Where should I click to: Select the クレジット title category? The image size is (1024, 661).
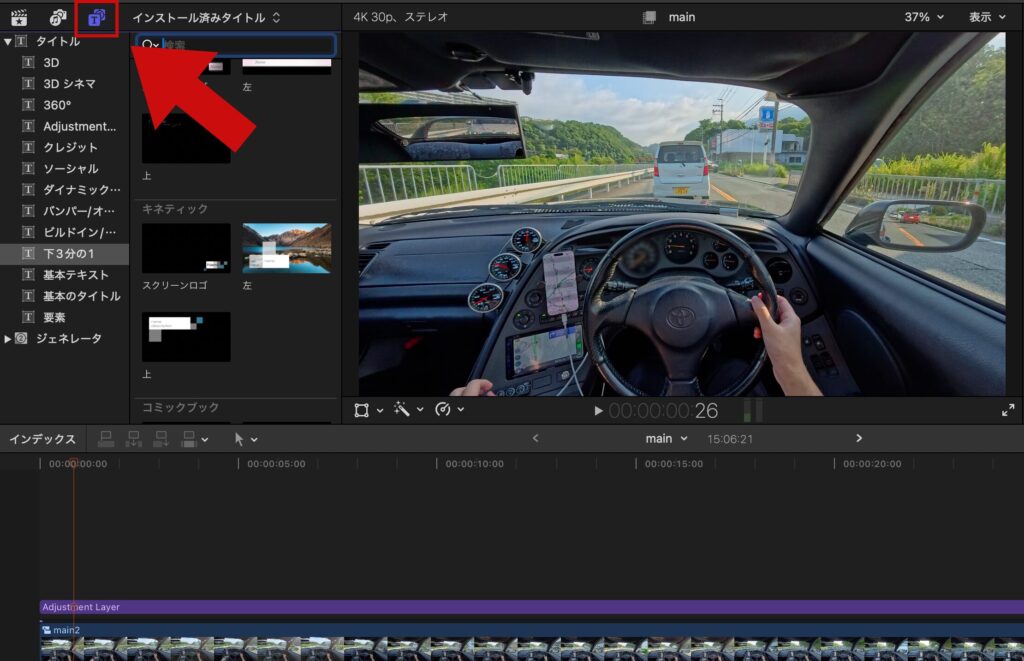pos(70,148)
